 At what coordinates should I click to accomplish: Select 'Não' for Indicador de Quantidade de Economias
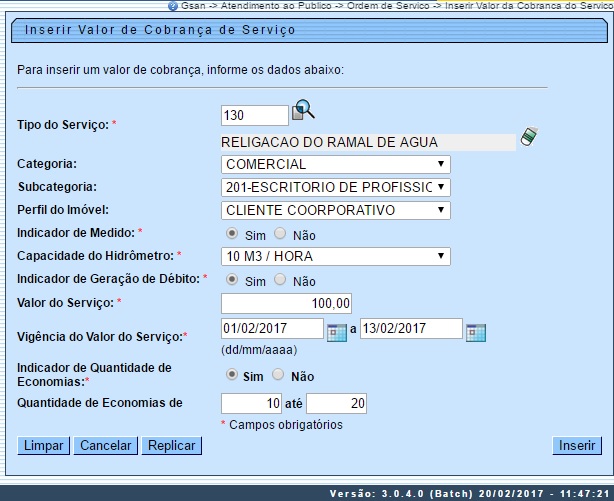tap(278, 376)
